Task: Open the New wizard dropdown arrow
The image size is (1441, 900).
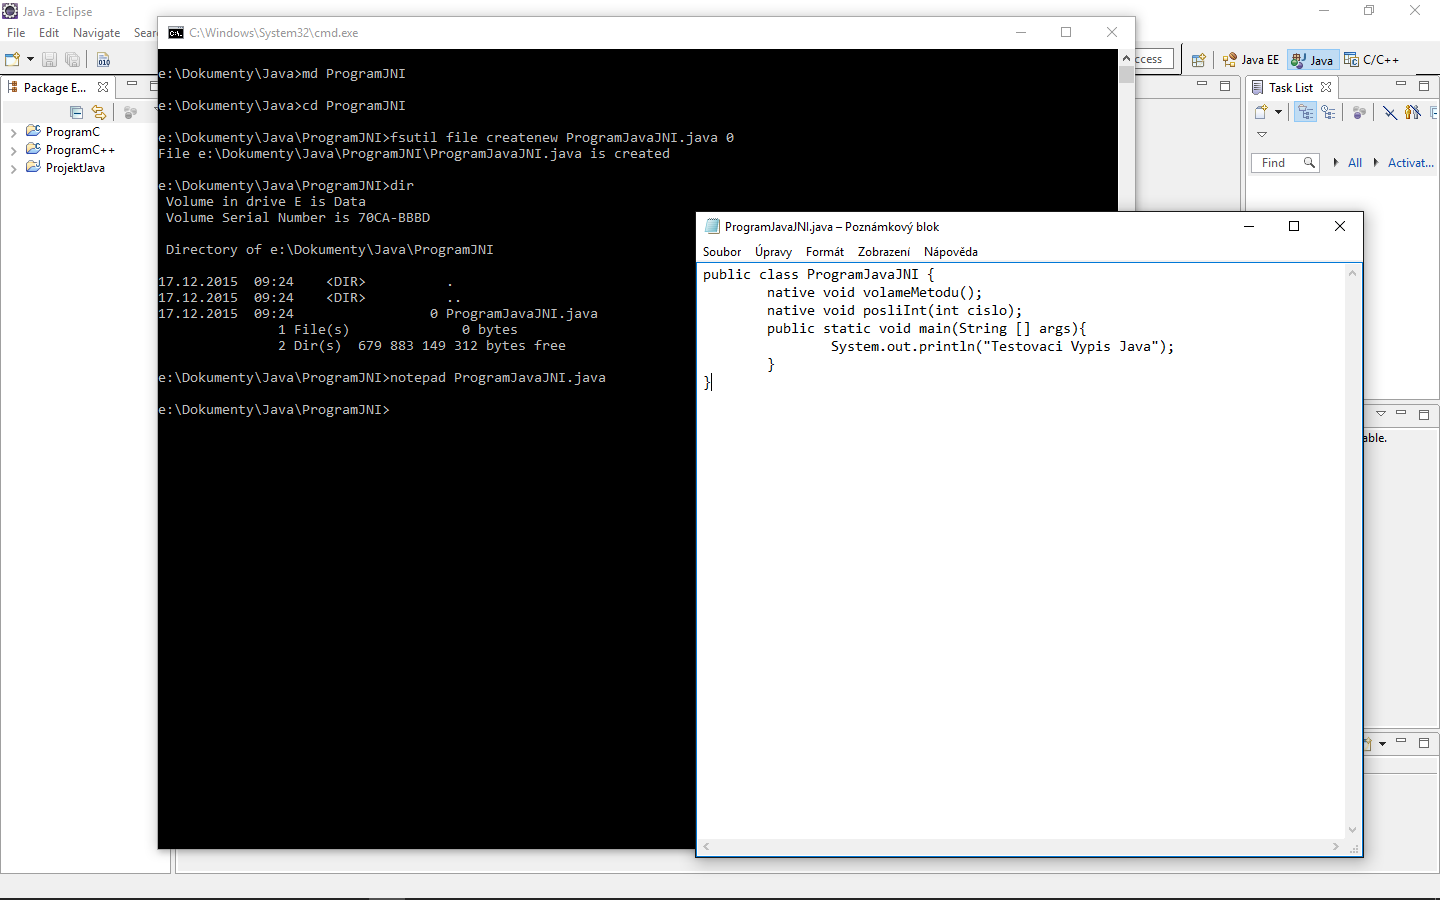Action: (x=30, y=58)
